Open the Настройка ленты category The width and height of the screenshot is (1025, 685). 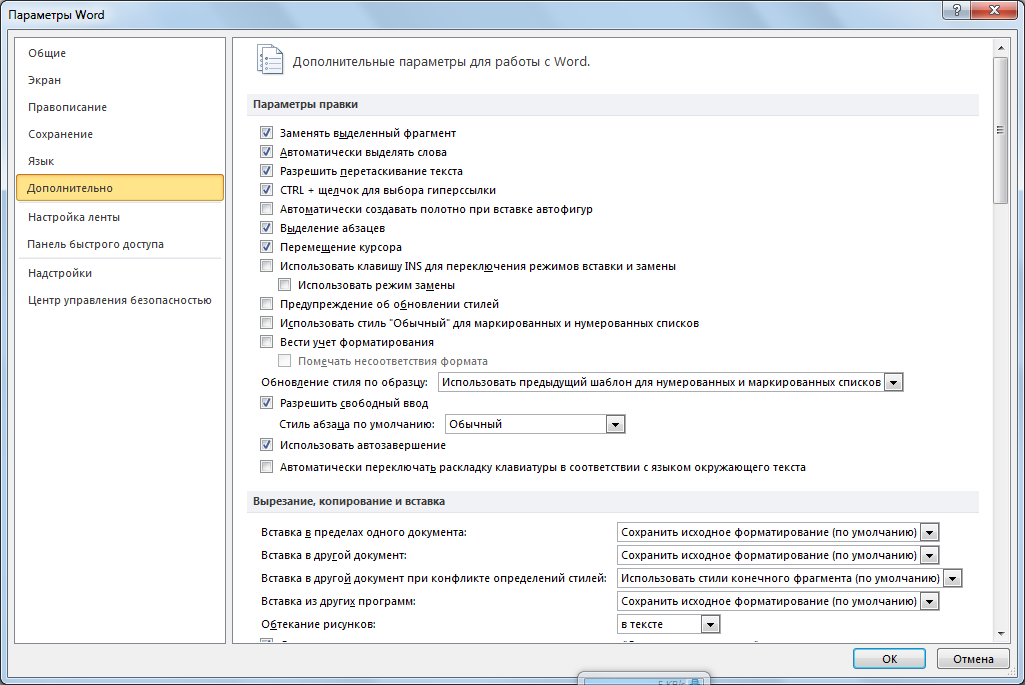pyautogui.click(x=120, y=216)
